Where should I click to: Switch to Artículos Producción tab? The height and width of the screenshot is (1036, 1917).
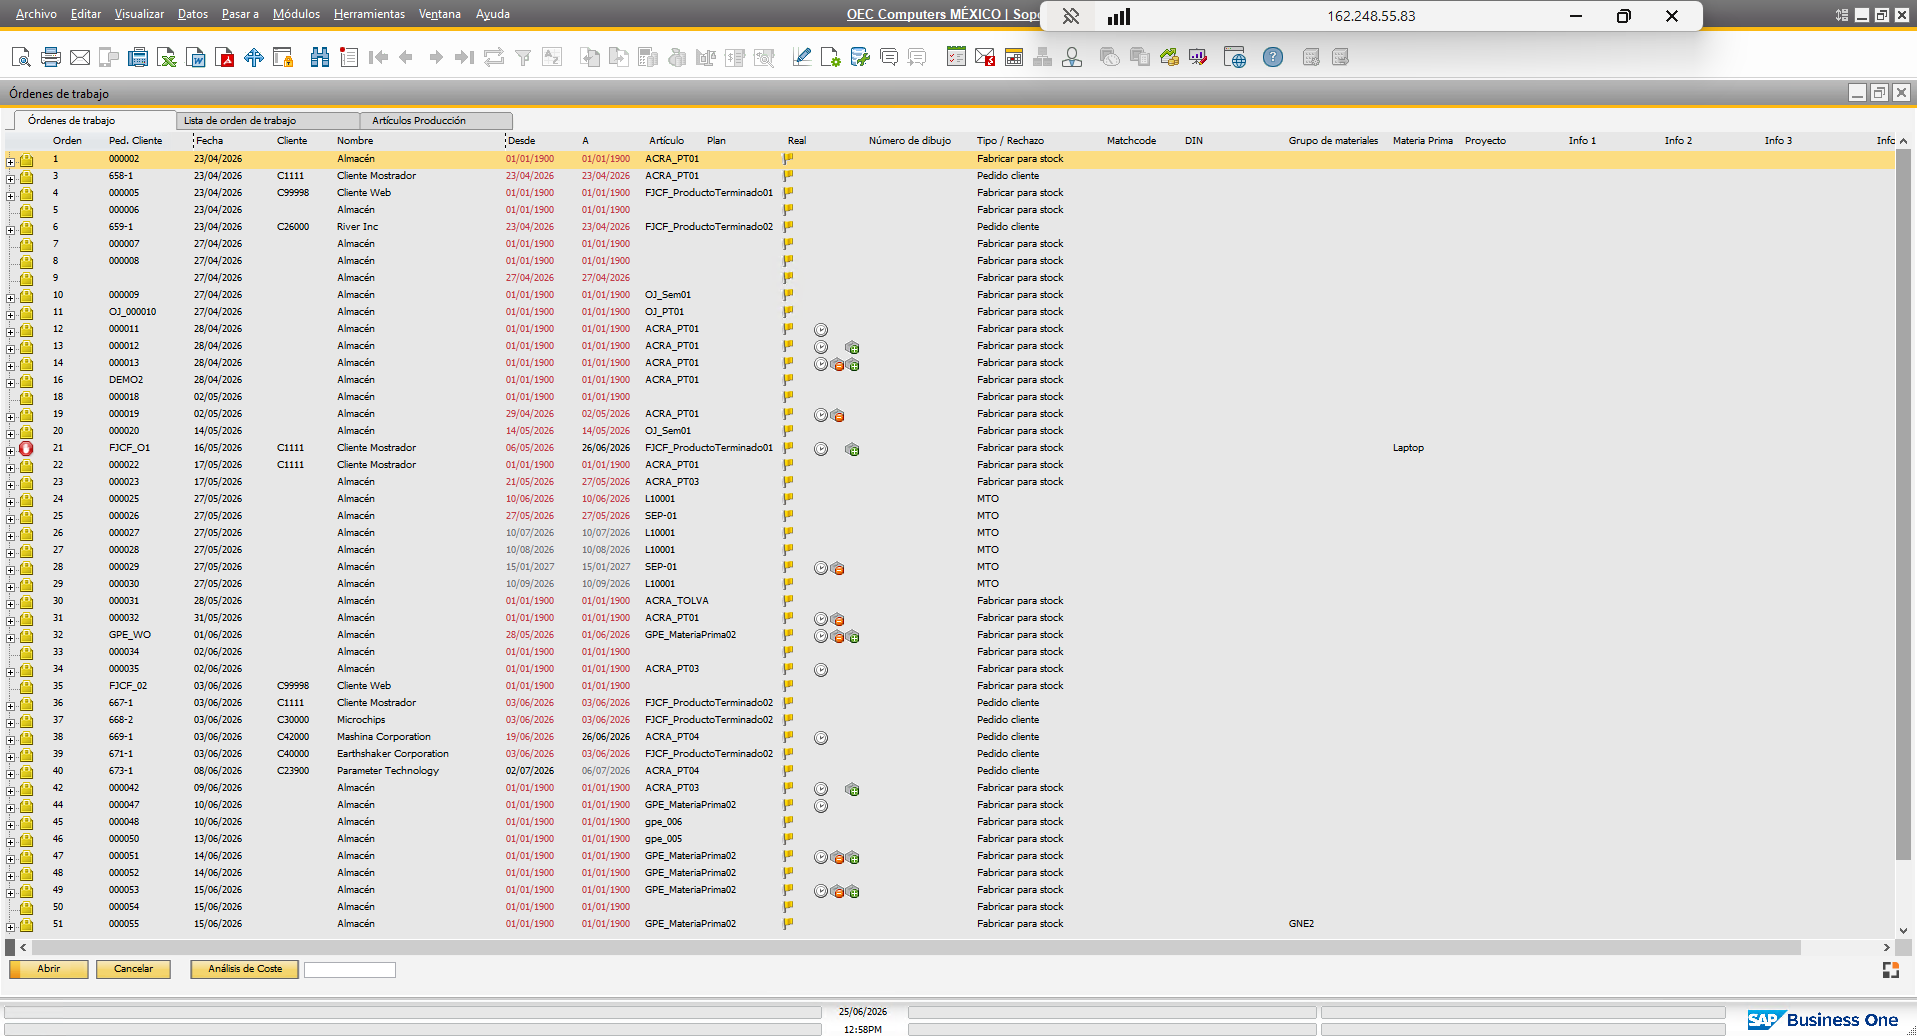(436, 120)
